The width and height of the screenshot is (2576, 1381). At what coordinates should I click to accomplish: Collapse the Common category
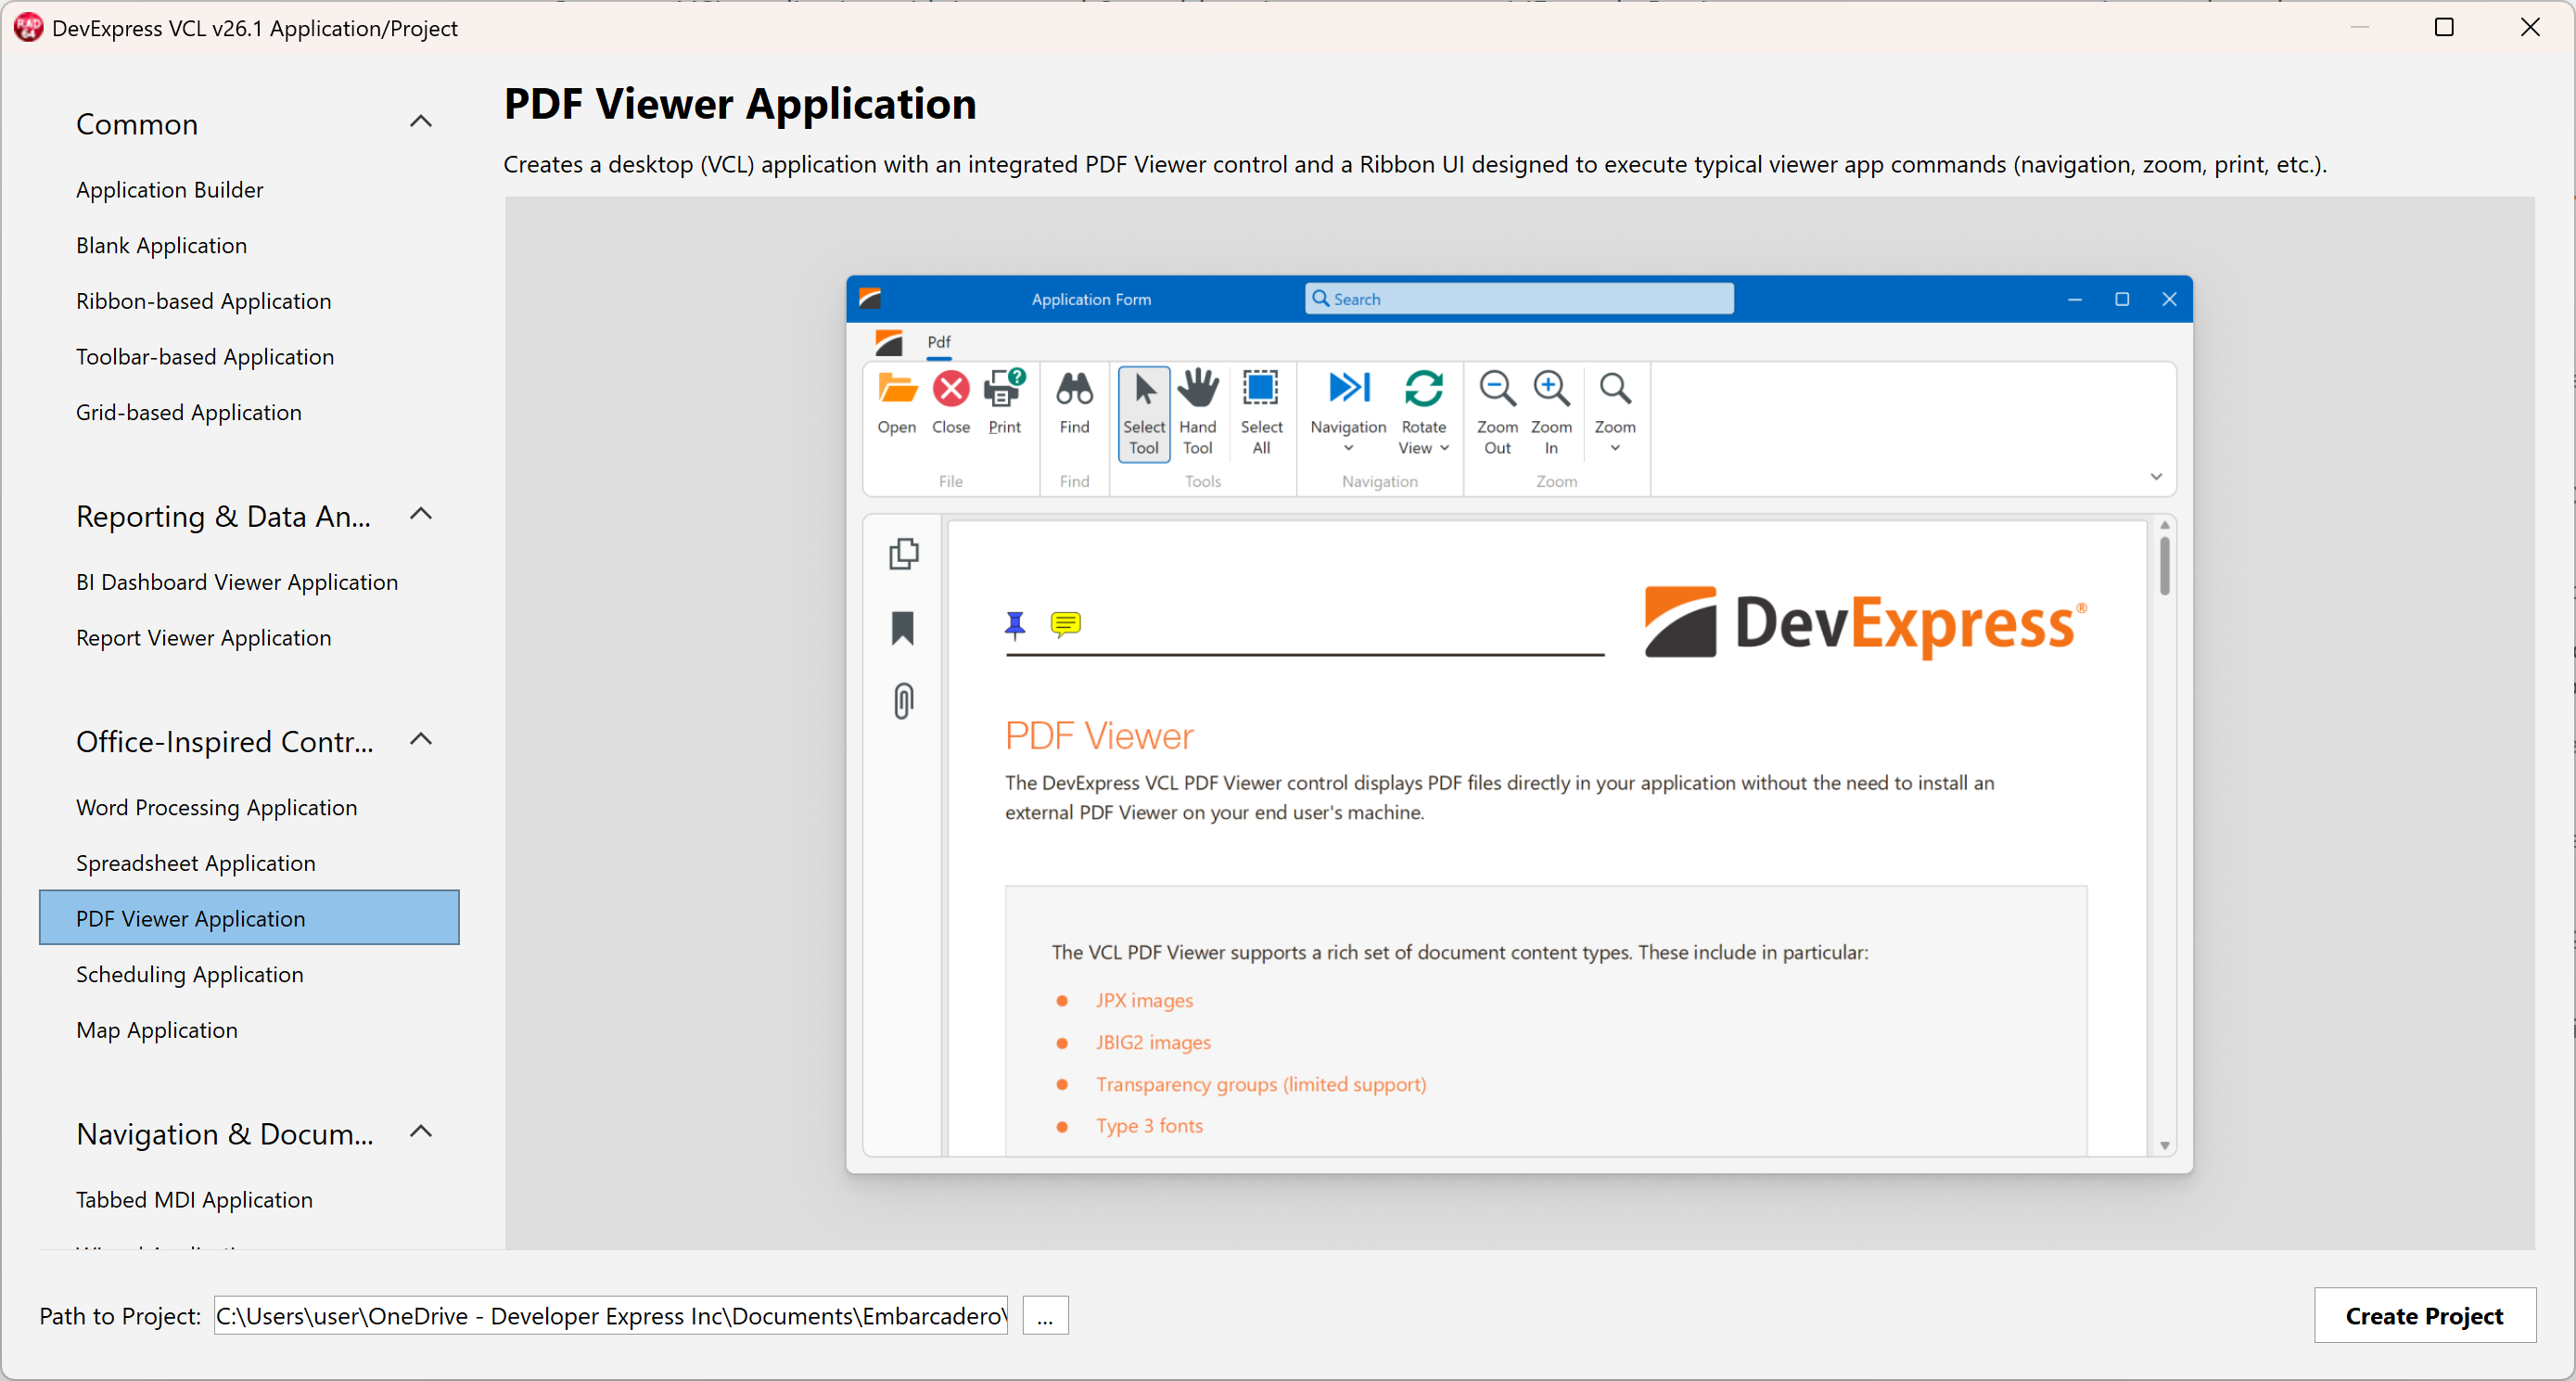[421, 122]
